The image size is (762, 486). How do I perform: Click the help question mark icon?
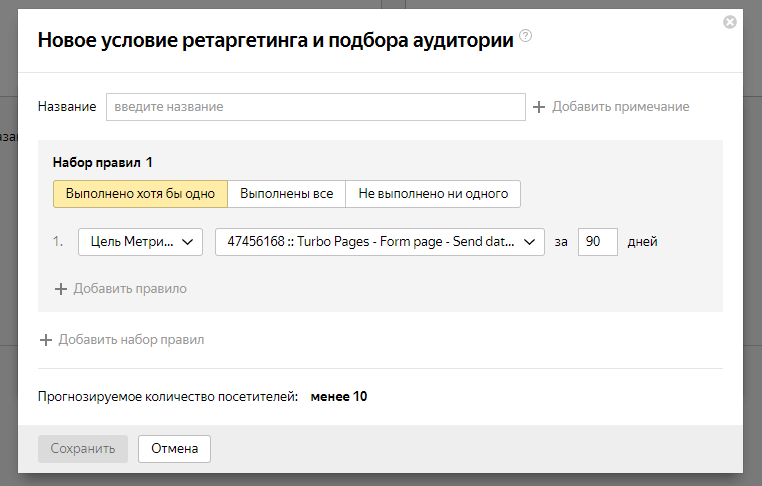[x=526, y=37]
